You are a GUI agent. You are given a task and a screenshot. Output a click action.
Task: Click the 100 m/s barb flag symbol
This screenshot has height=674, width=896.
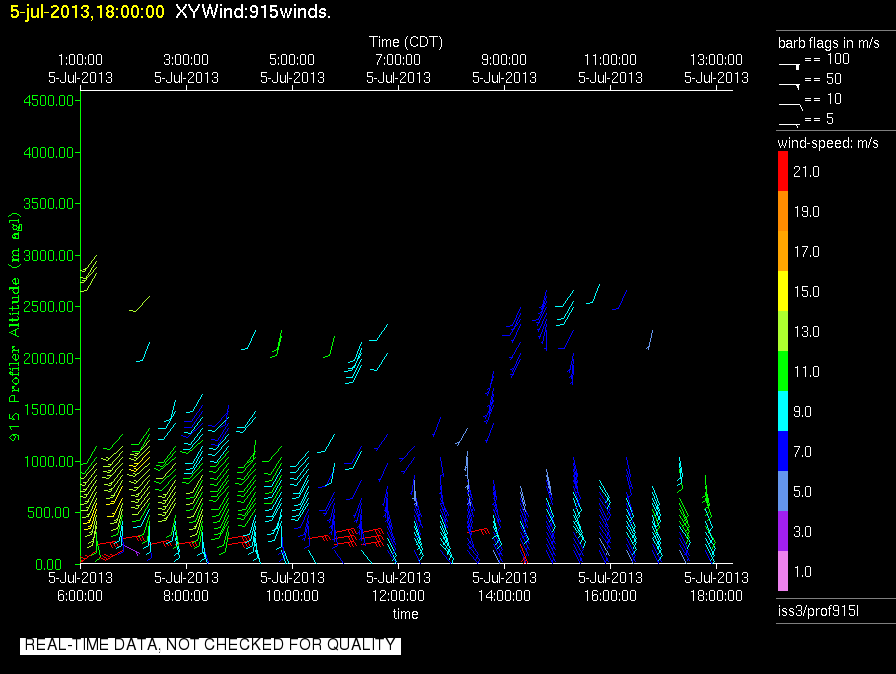click(790, 62)
